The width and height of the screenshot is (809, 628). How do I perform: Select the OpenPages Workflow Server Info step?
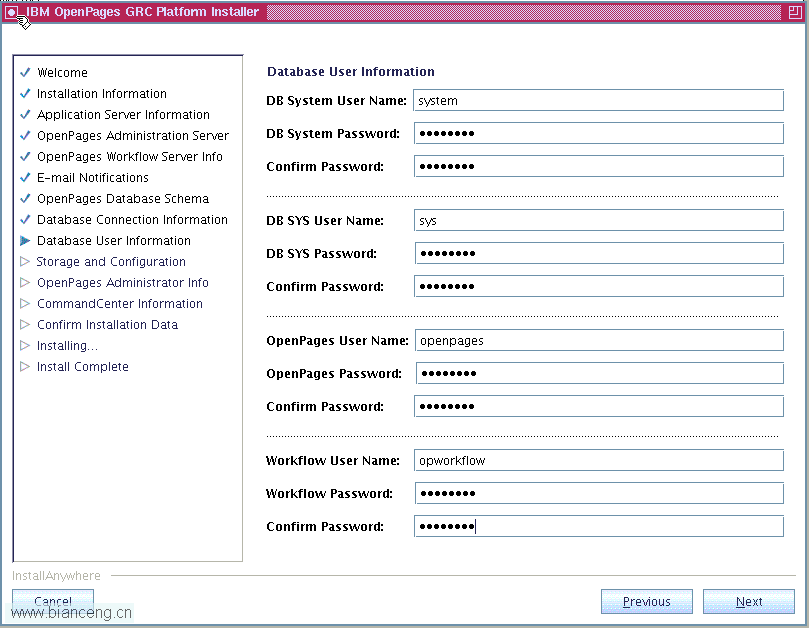(130, 156)
